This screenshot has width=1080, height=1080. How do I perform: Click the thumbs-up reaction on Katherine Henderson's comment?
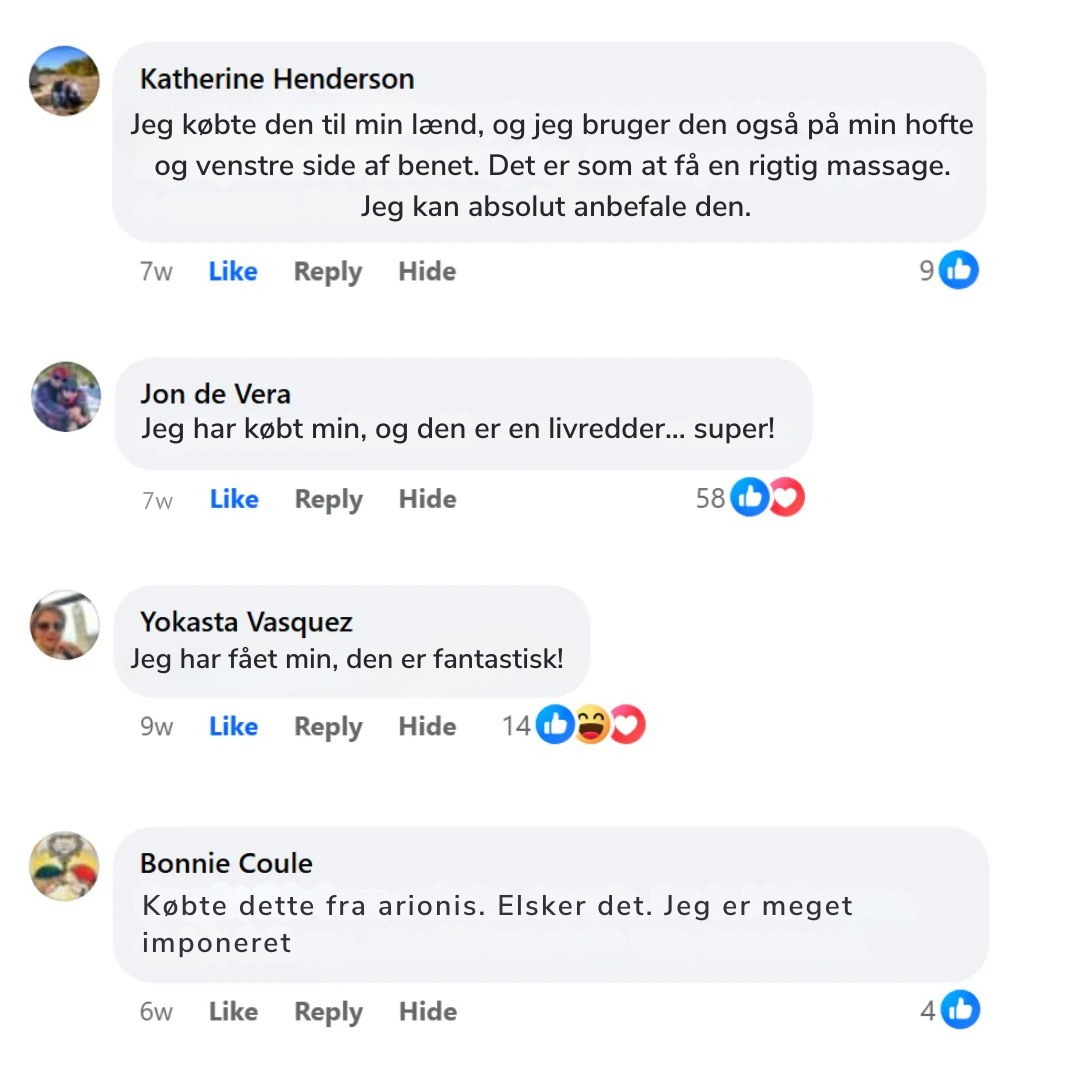[x=959, y=270]
